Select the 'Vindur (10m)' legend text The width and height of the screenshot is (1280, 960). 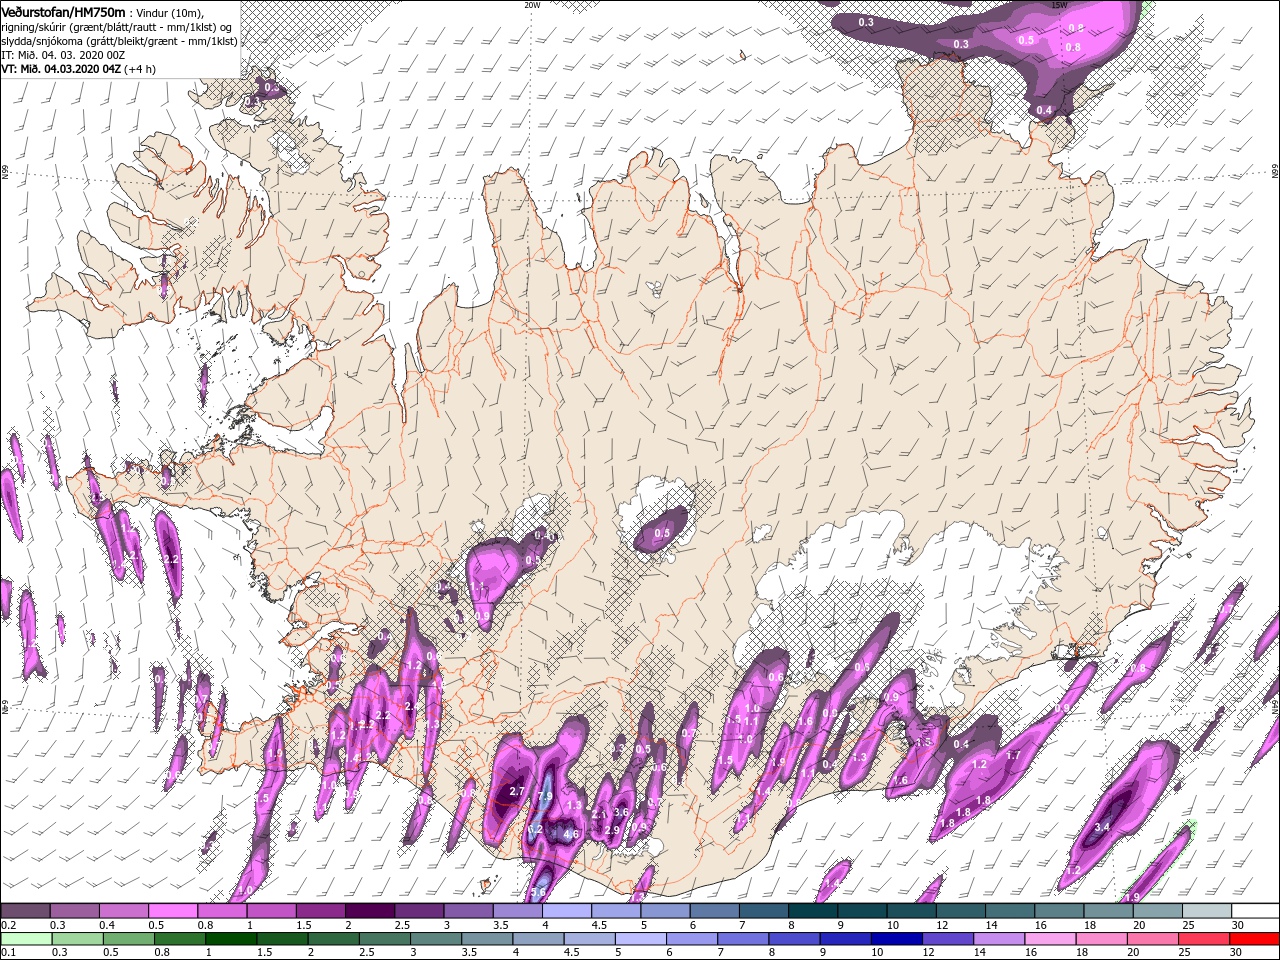coord(169,13)
